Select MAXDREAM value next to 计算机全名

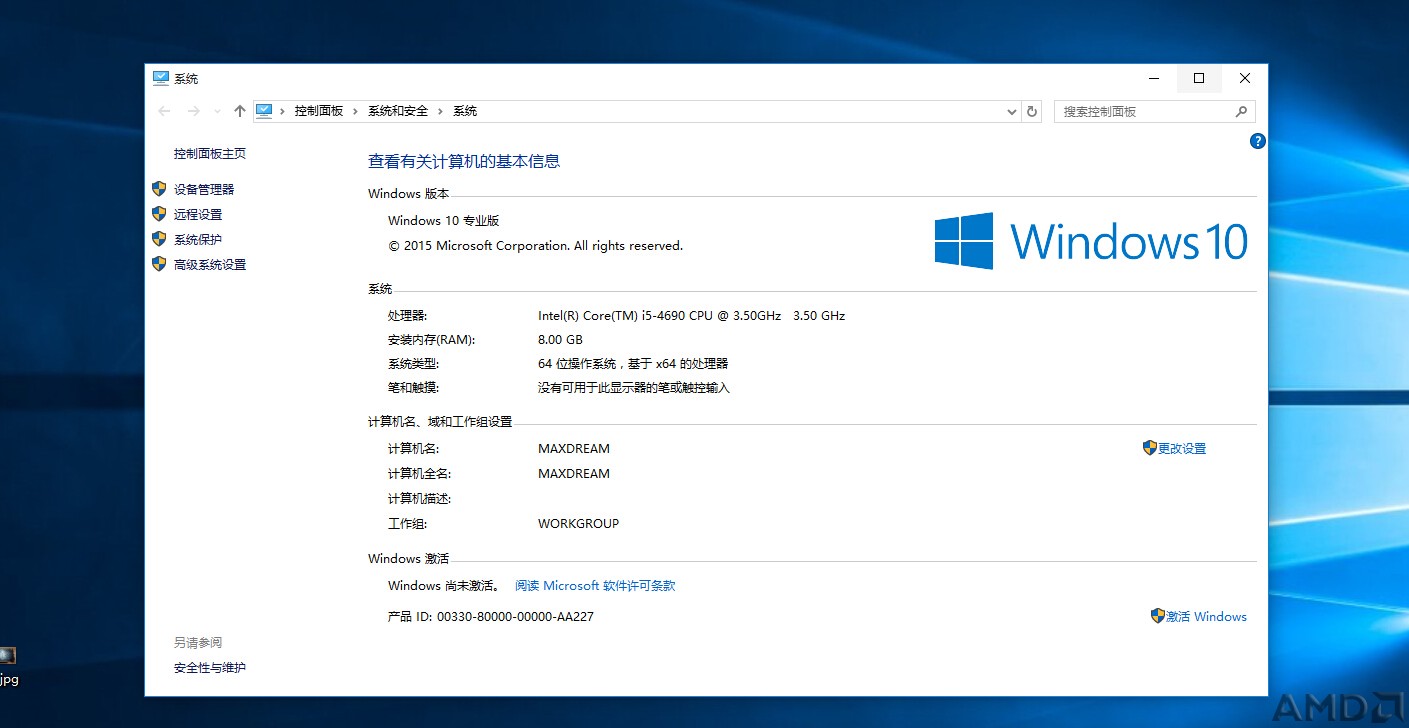point(574,474)
